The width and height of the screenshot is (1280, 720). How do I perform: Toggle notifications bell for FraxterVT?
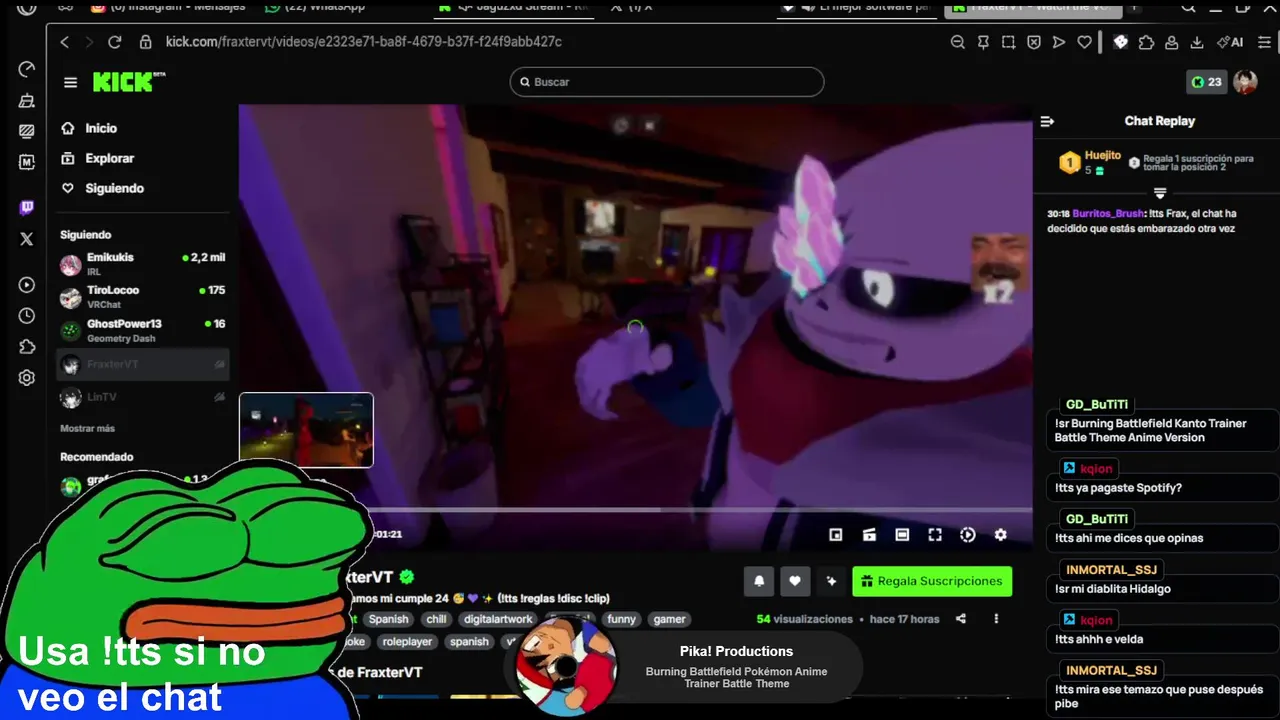point(759,581)
